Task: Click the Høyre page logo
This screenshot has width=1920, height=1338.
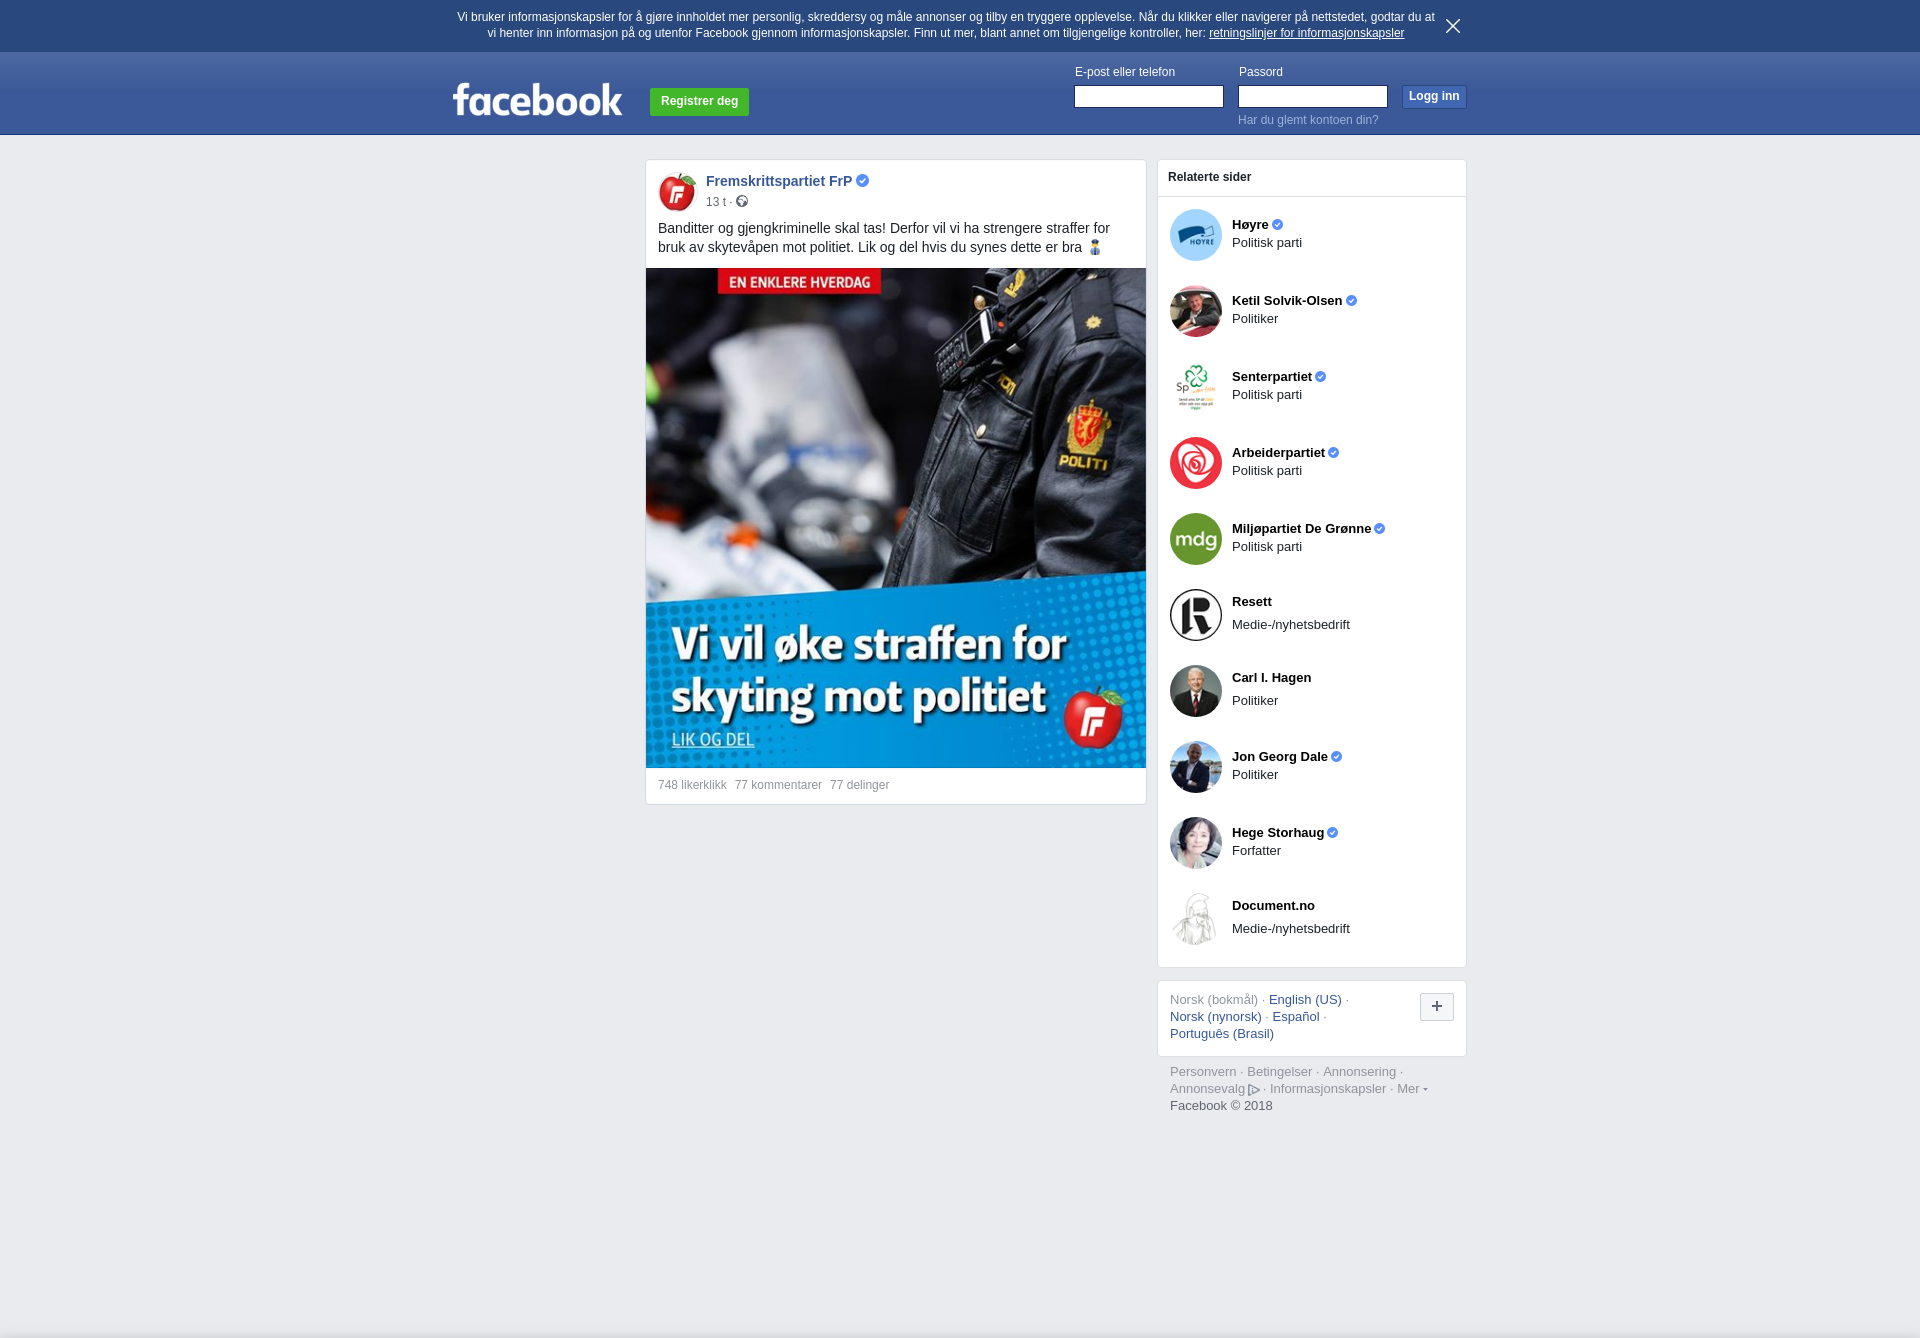Action: [1196, 235]
